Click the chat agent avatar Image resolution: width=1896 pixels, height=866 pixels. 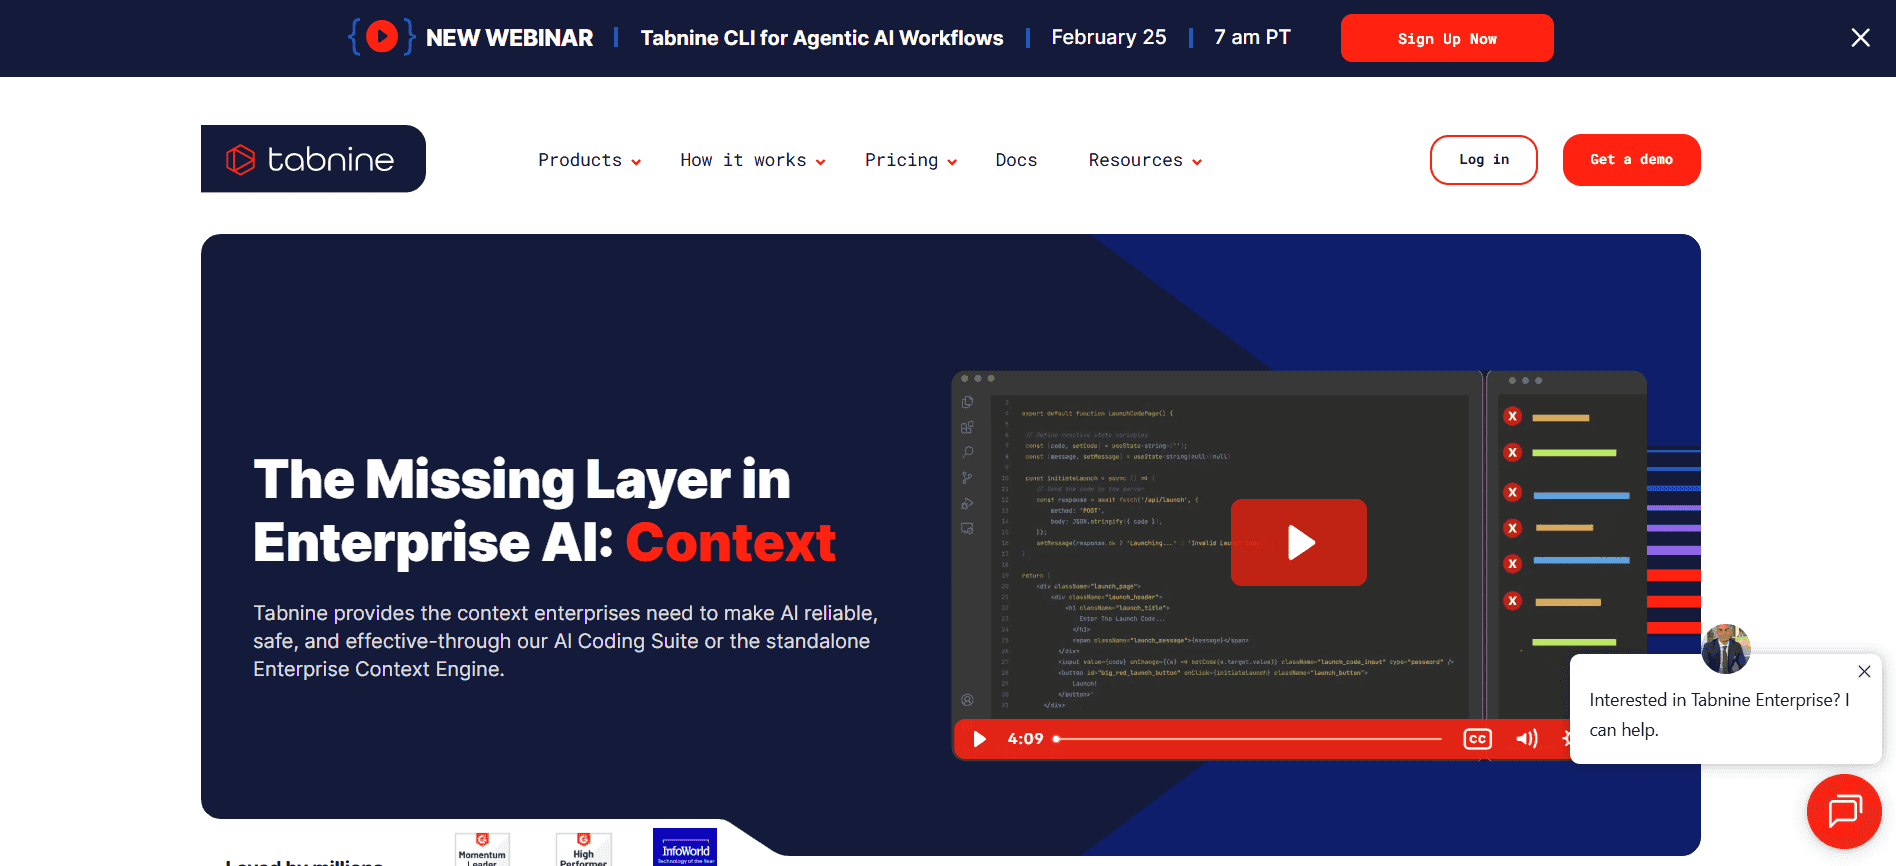click(x=1726, y=649)
